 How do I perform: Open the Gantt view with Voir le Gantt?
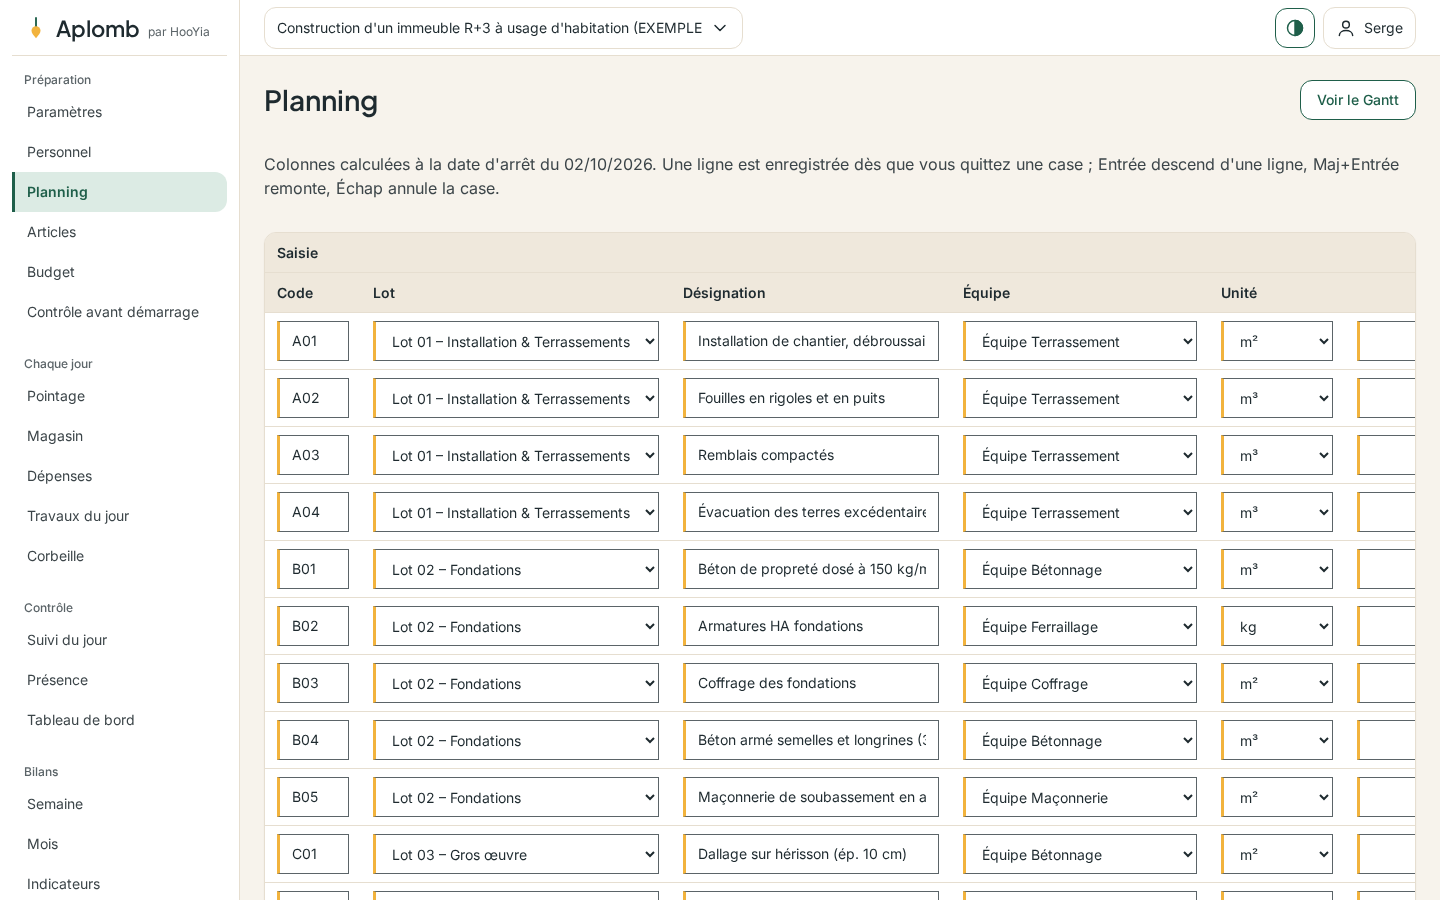(1357, 100)
